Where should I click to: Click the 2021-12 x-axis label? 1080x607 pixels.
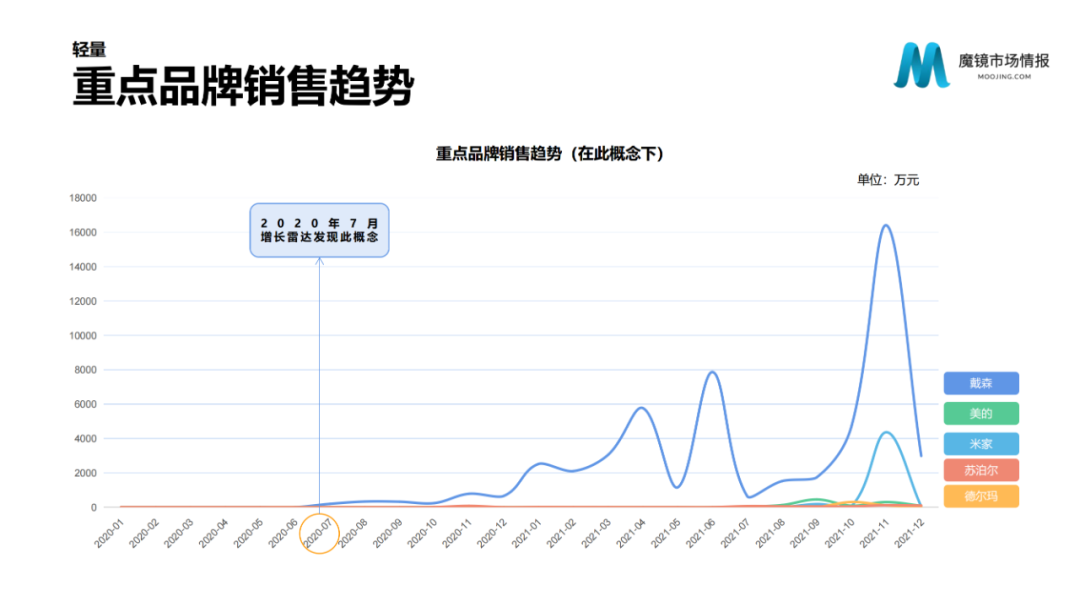tap(910, 533)
